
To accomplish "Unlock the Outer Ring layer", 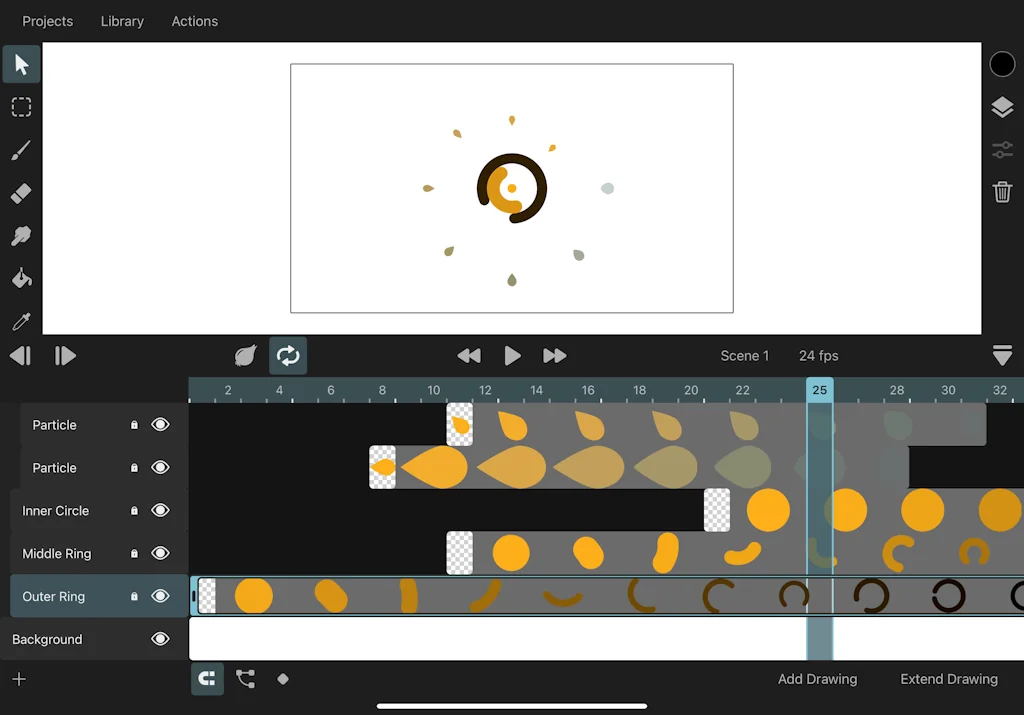I will (134, 597).
